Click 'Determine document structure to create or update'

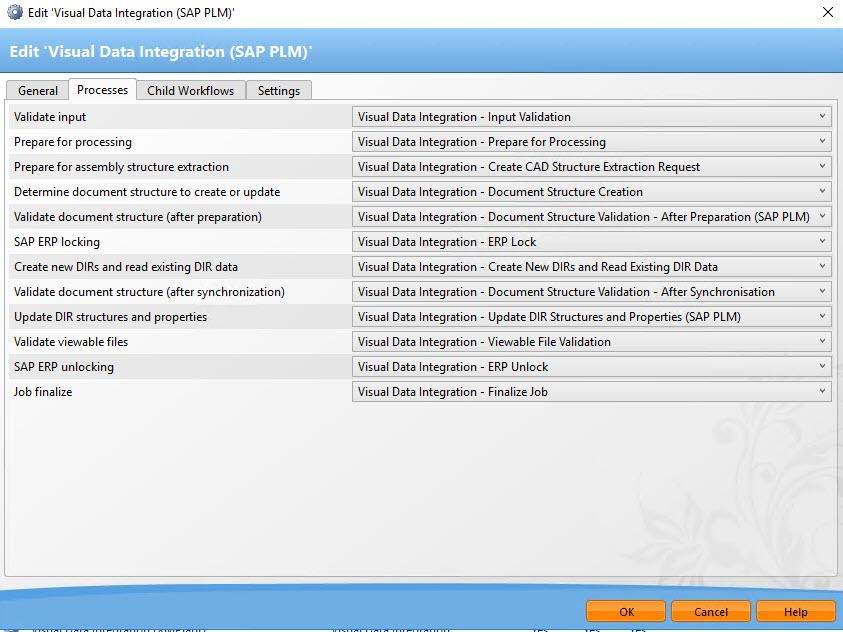click(147, 192)
